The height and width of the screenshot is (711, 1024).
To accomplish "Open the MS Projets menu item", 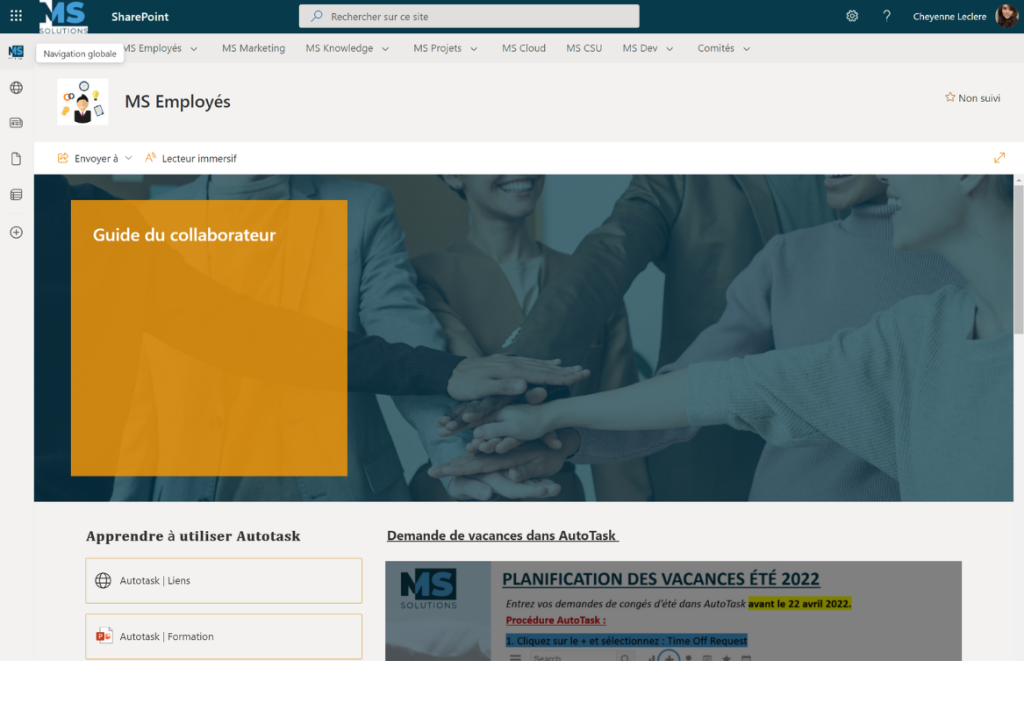I will tap(438, 48).
